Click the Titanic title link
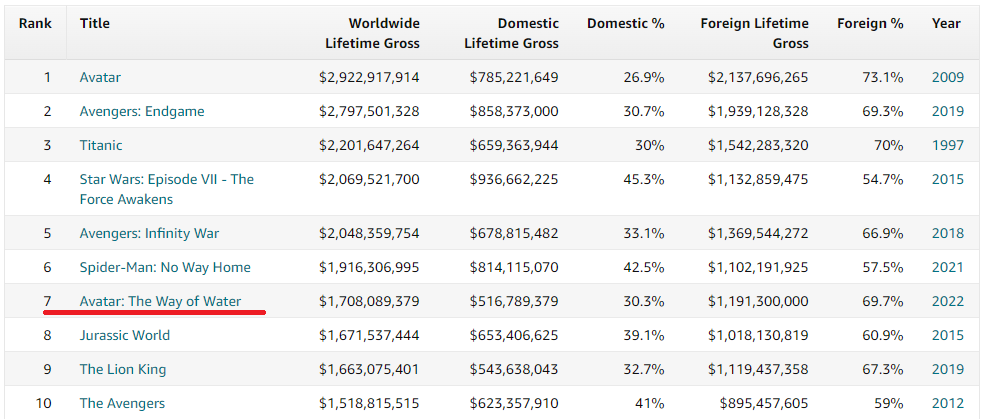This screenshot has height=419, width=984. click(x=101, y=145)
